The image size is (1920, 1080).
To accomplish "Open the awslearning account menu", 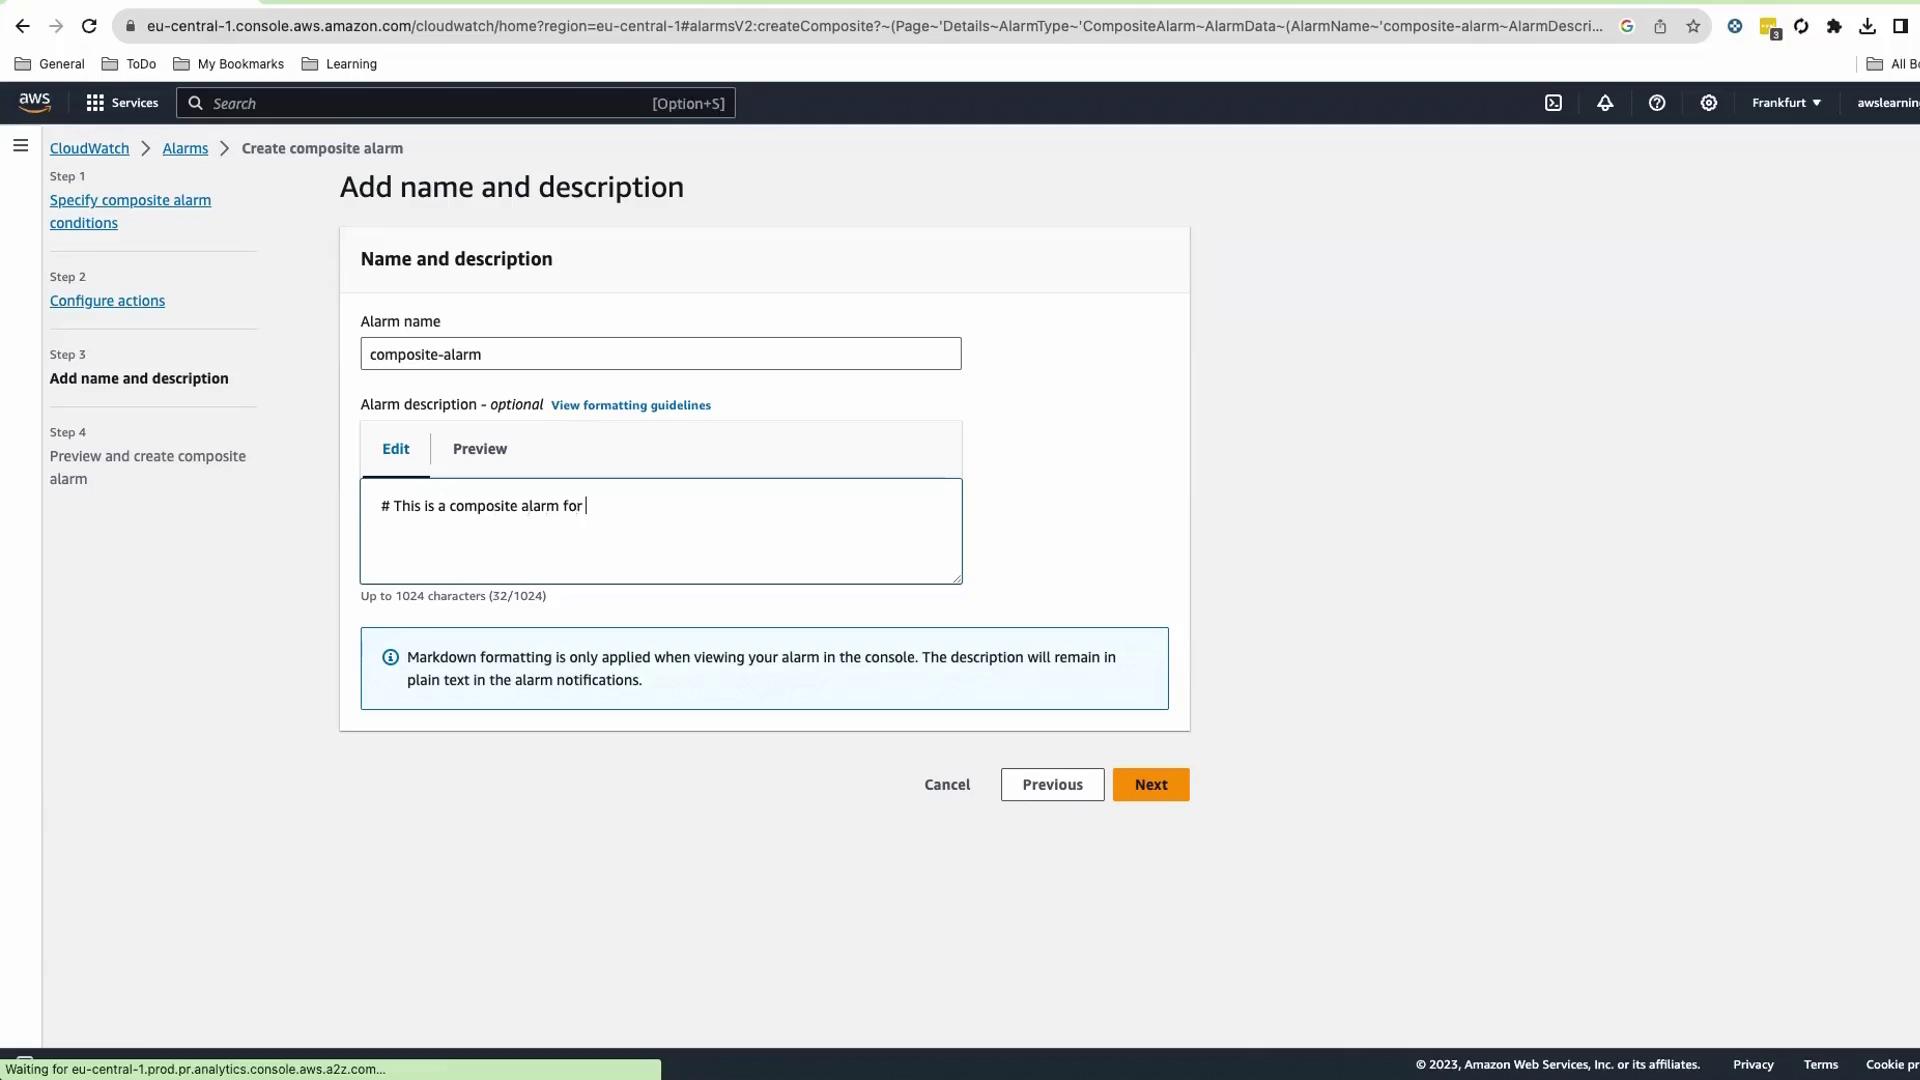I will [1887, 103].
